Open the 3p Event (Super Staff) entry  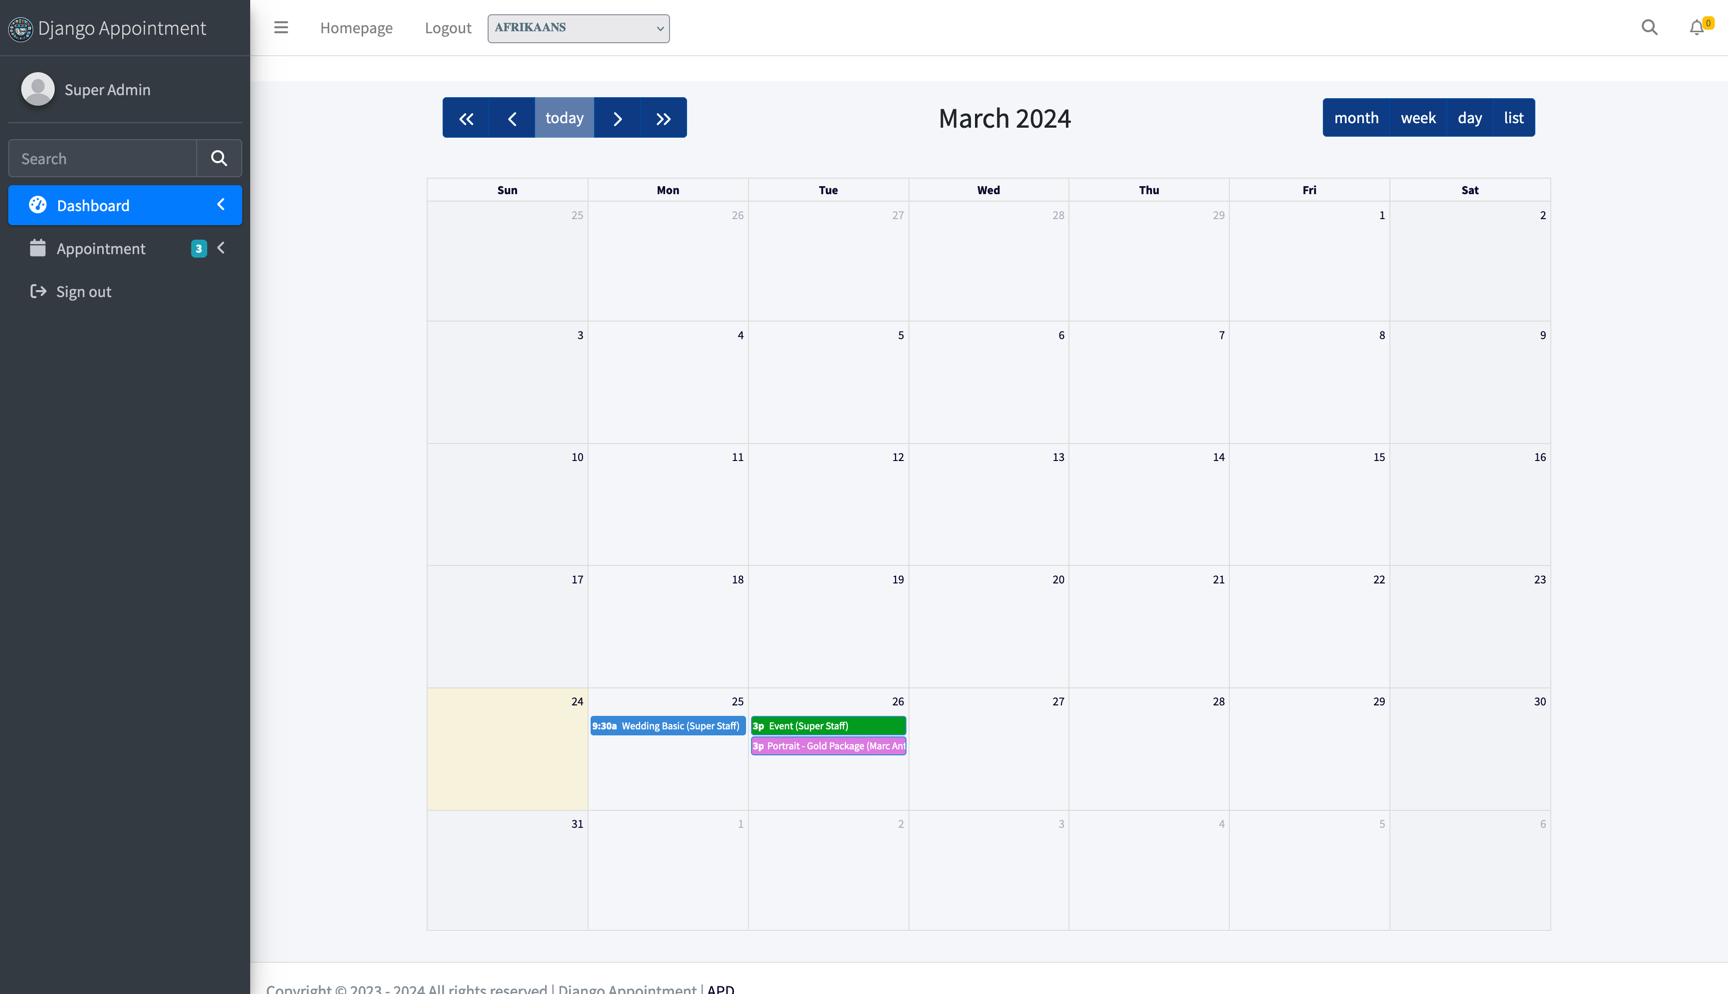pos(829,726)
